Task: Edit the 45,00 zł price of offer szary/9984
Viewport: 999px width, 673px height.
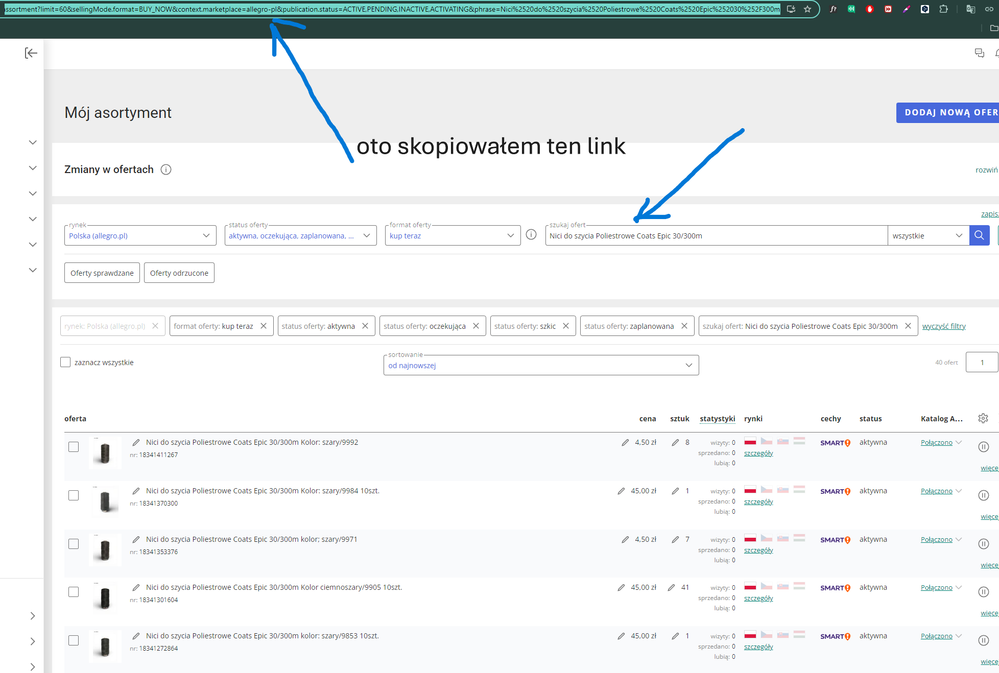Action: 623,491
